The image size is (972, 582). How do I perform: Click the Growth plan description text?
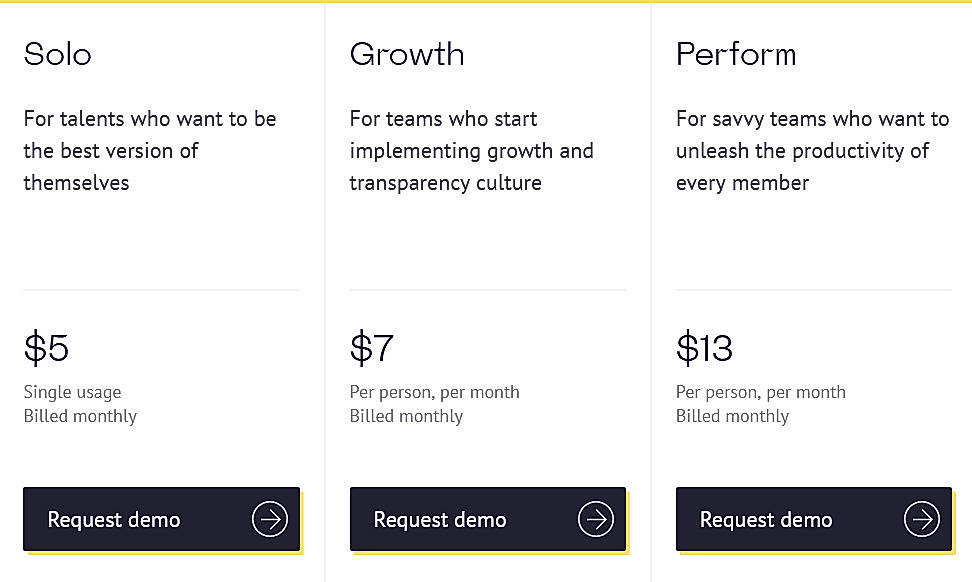(471, 150)
